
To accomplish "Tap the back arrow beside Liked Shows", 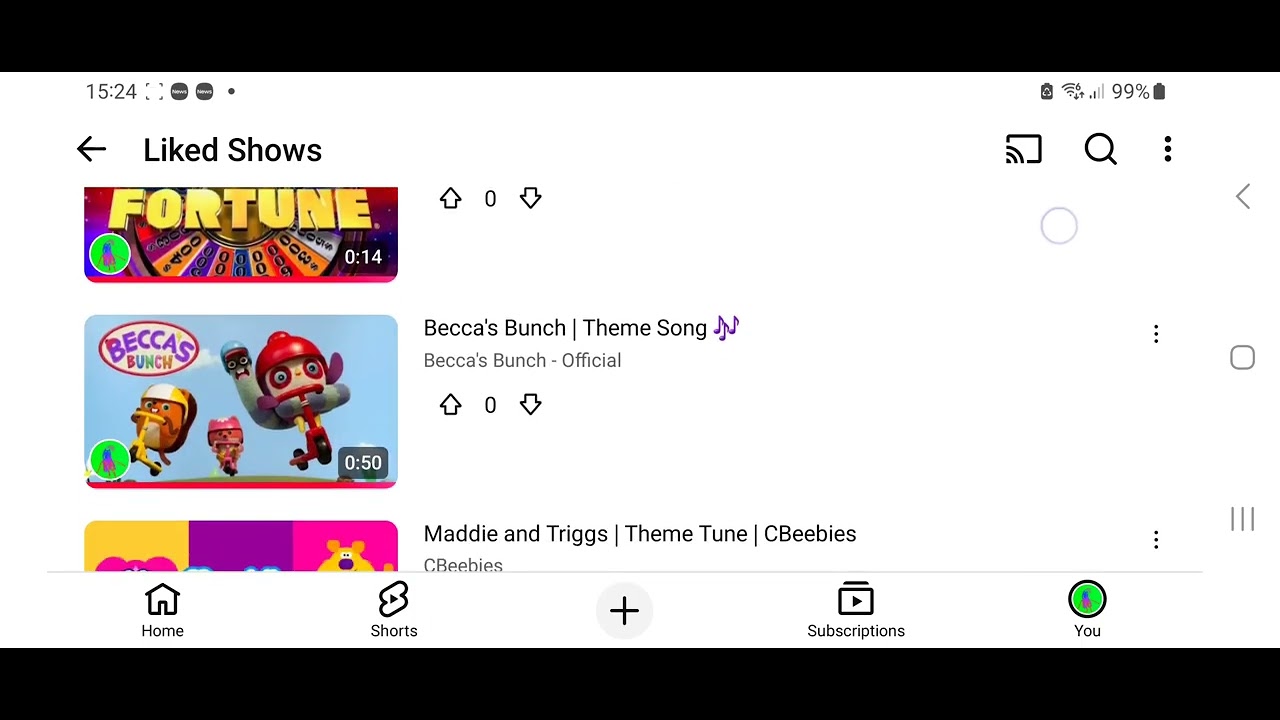I will [91, 150].
